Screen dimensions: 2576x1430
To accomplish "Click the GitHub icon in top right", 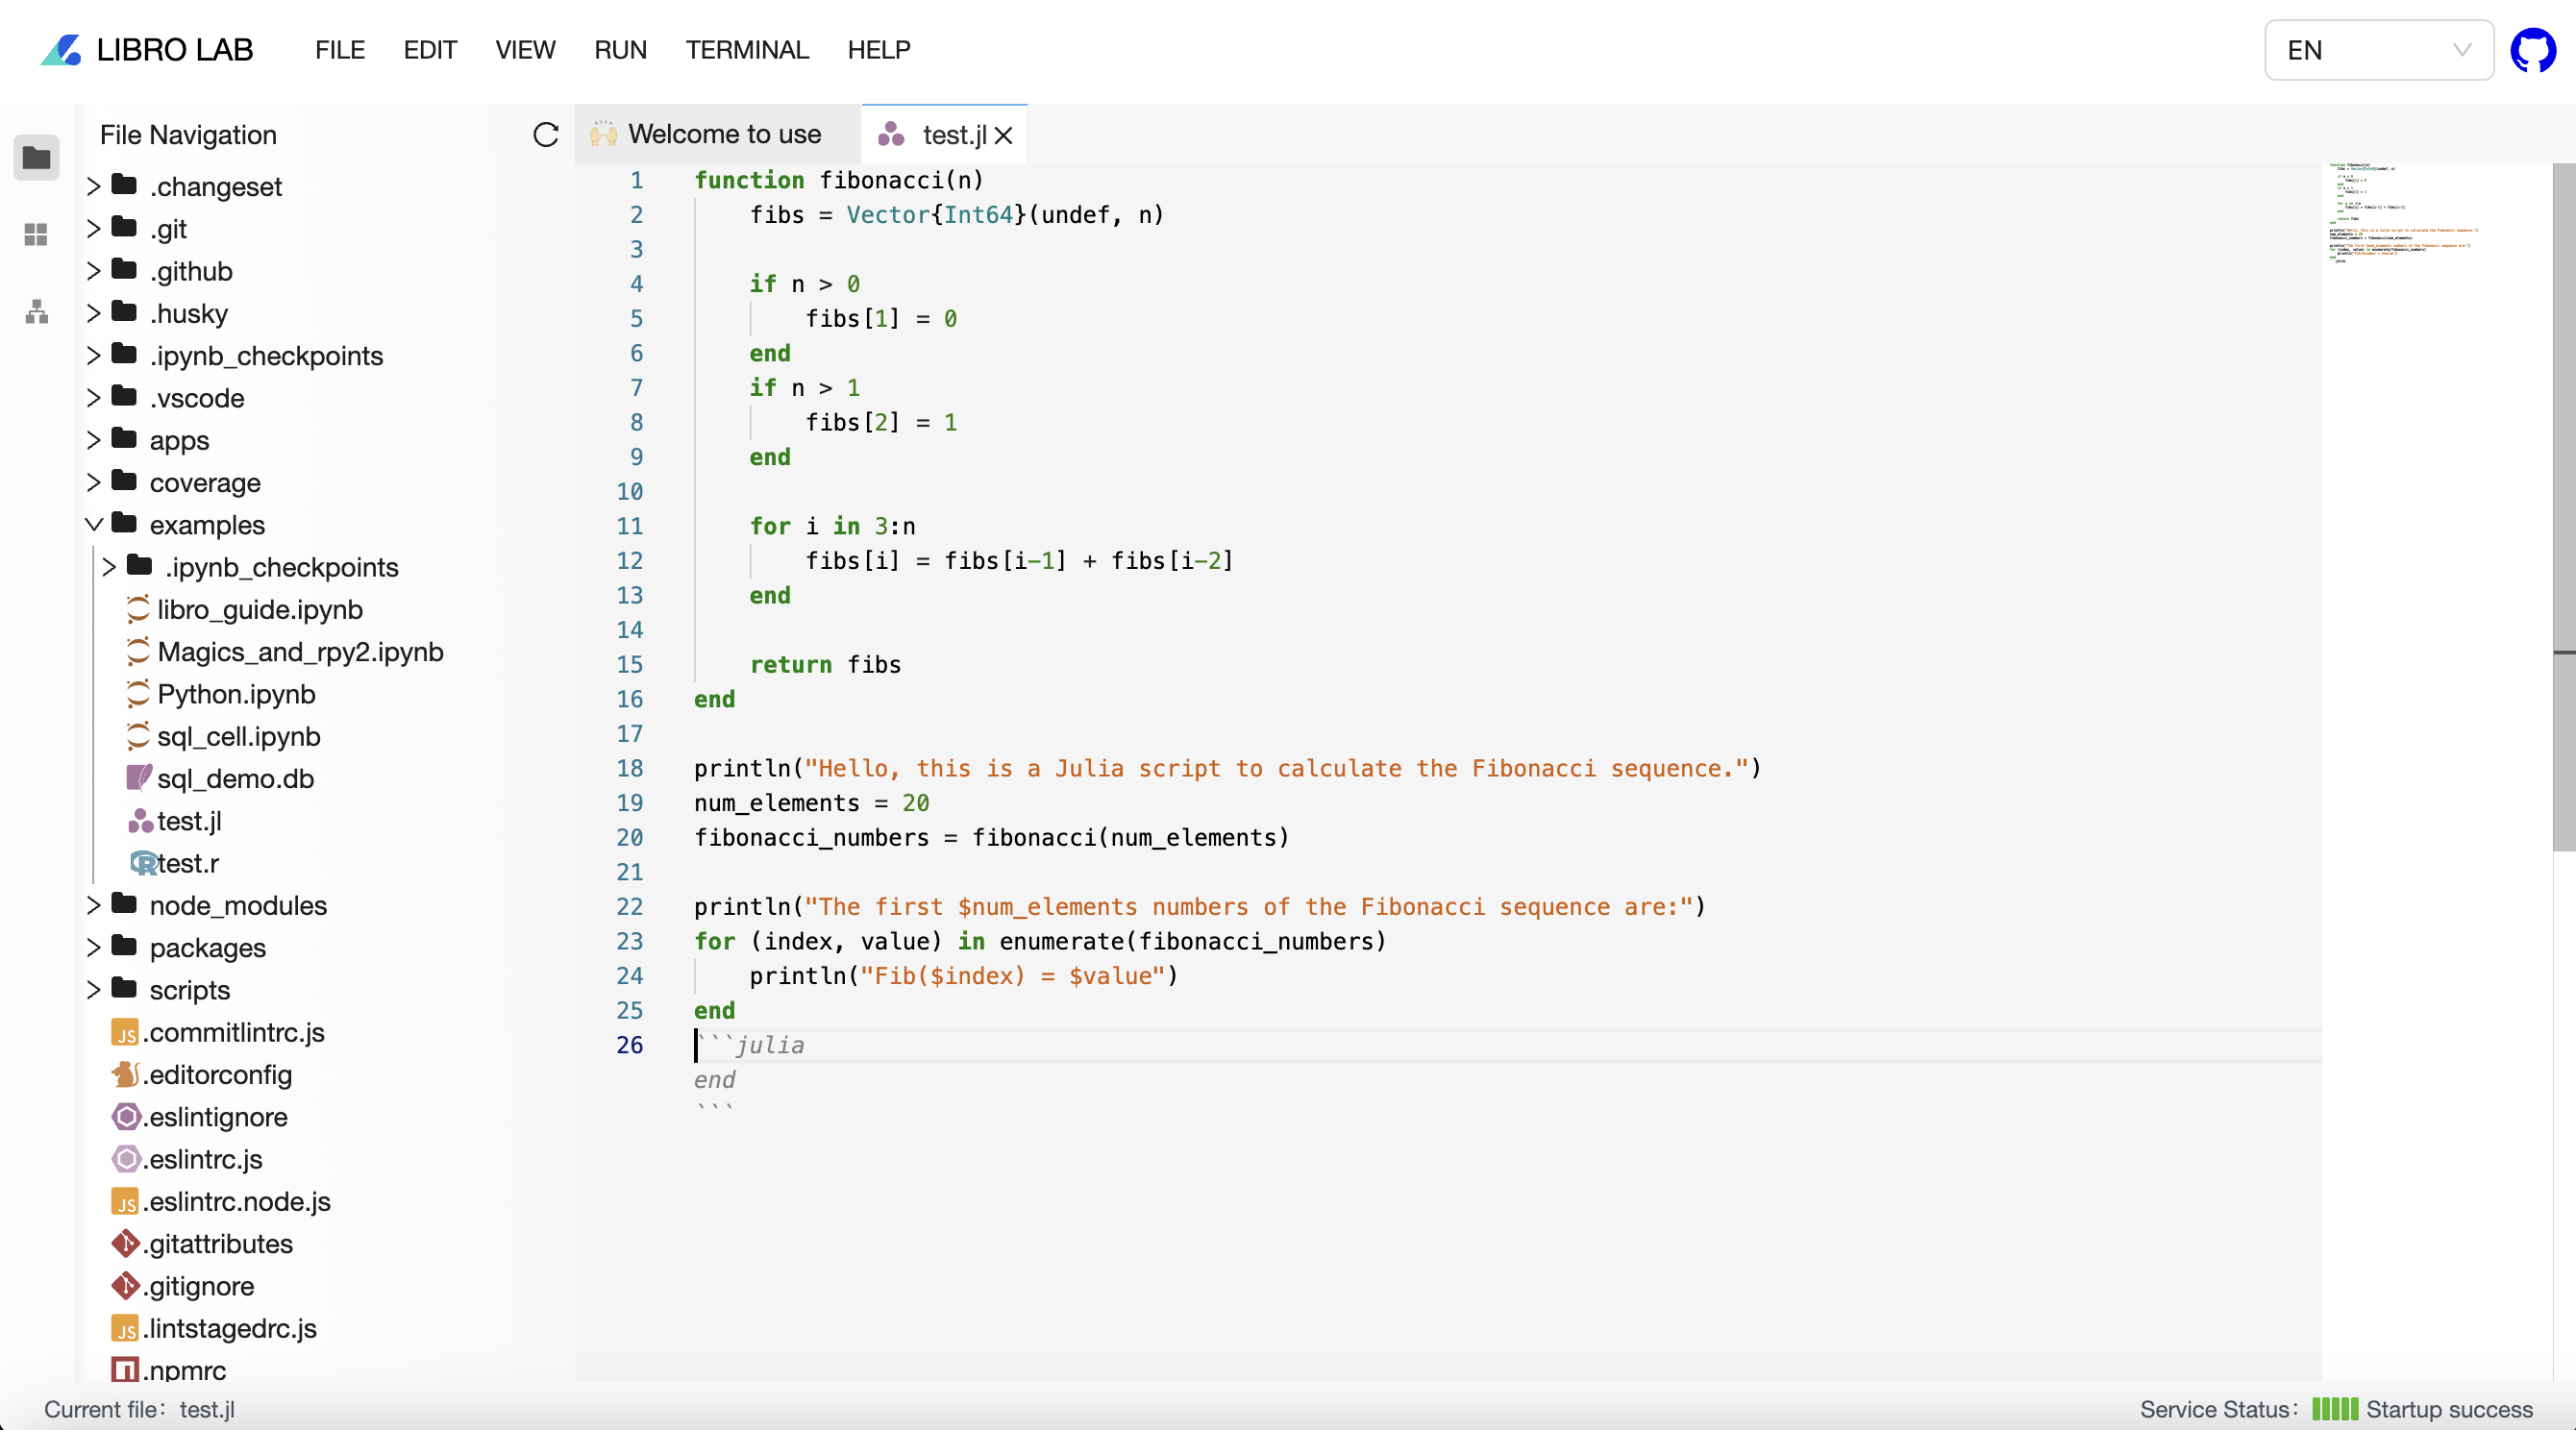I will tap(2534, 47).
